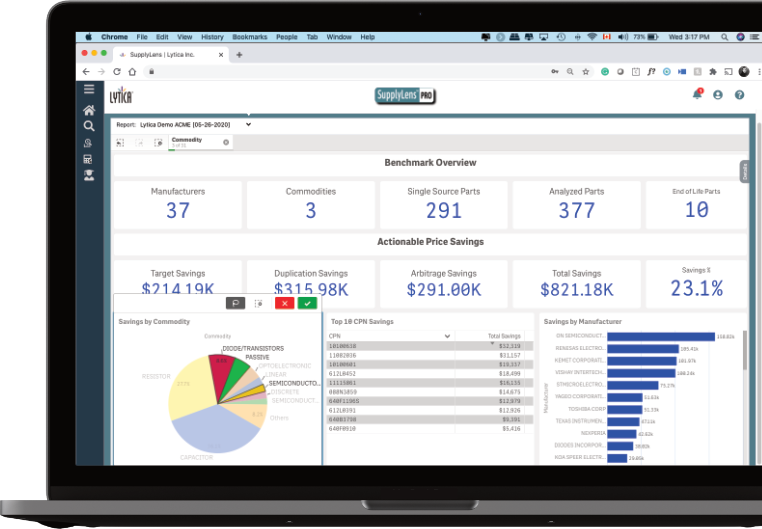This screenshot has width=762, height=529.
Task: Open the Chrome menu in menu bar
Action: pos(114,37)
